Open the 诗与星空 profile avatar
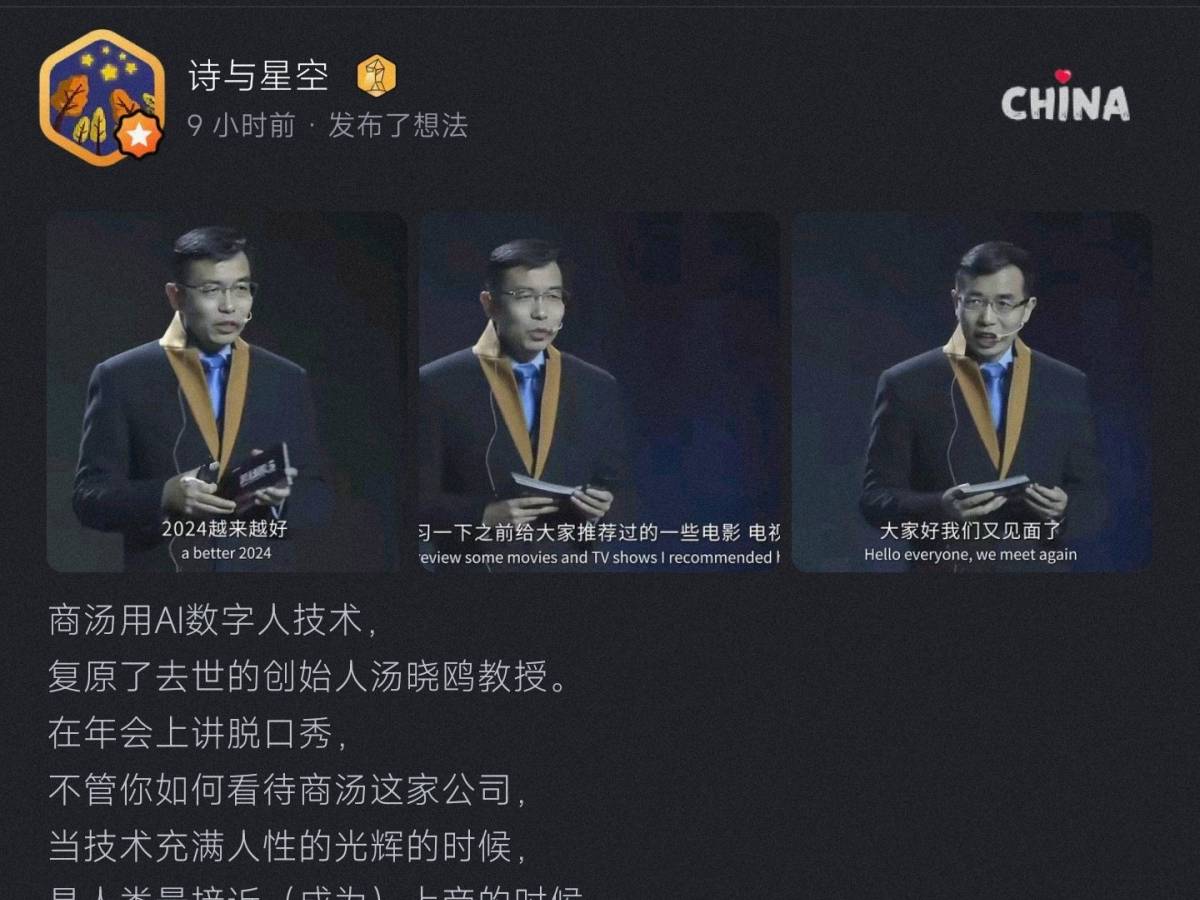The width and height of the screenshot is (1200, 900). tap(102, 97)
